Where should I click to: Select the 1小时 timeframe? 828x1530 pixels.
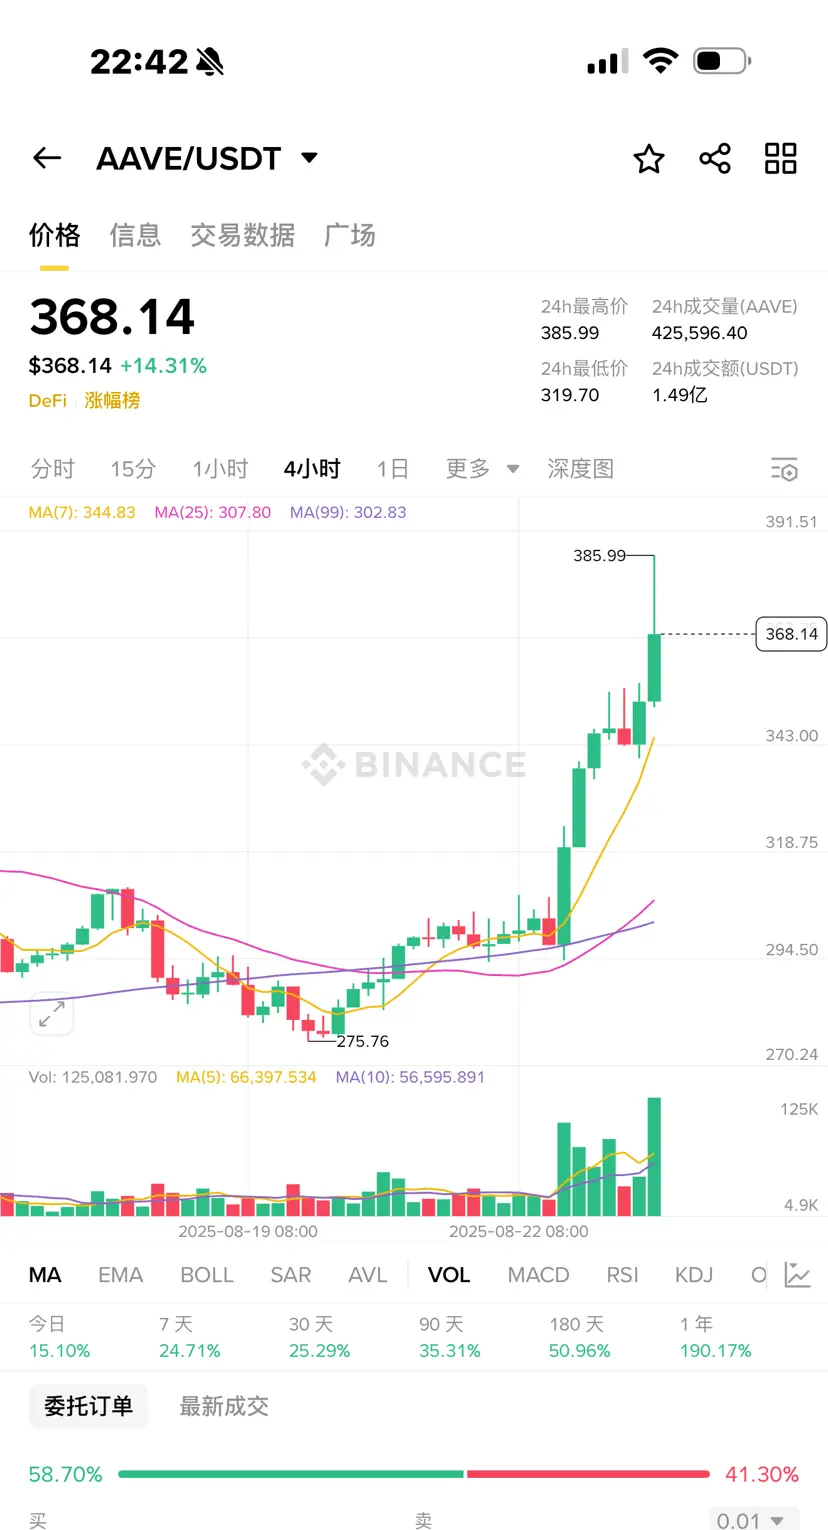pos(220,469)
